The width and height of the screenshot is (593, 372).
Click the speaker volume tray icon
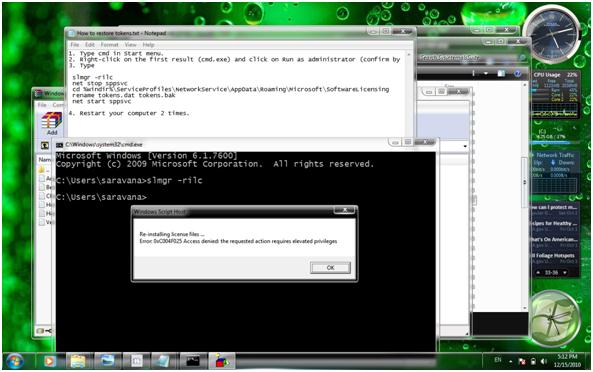pyautogui.click(x=544, y=362)
